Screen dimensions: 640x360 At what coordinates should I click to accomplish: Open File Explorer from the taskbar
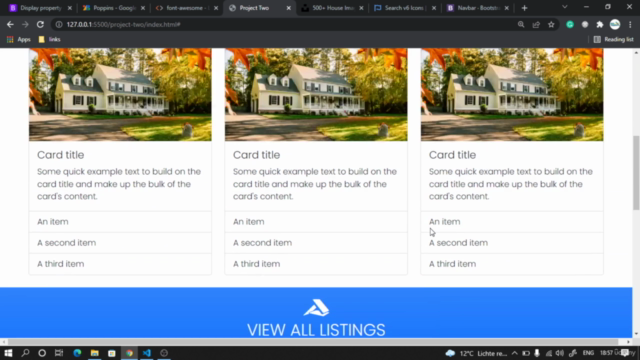pyautogui.click(x=95, y=353)
